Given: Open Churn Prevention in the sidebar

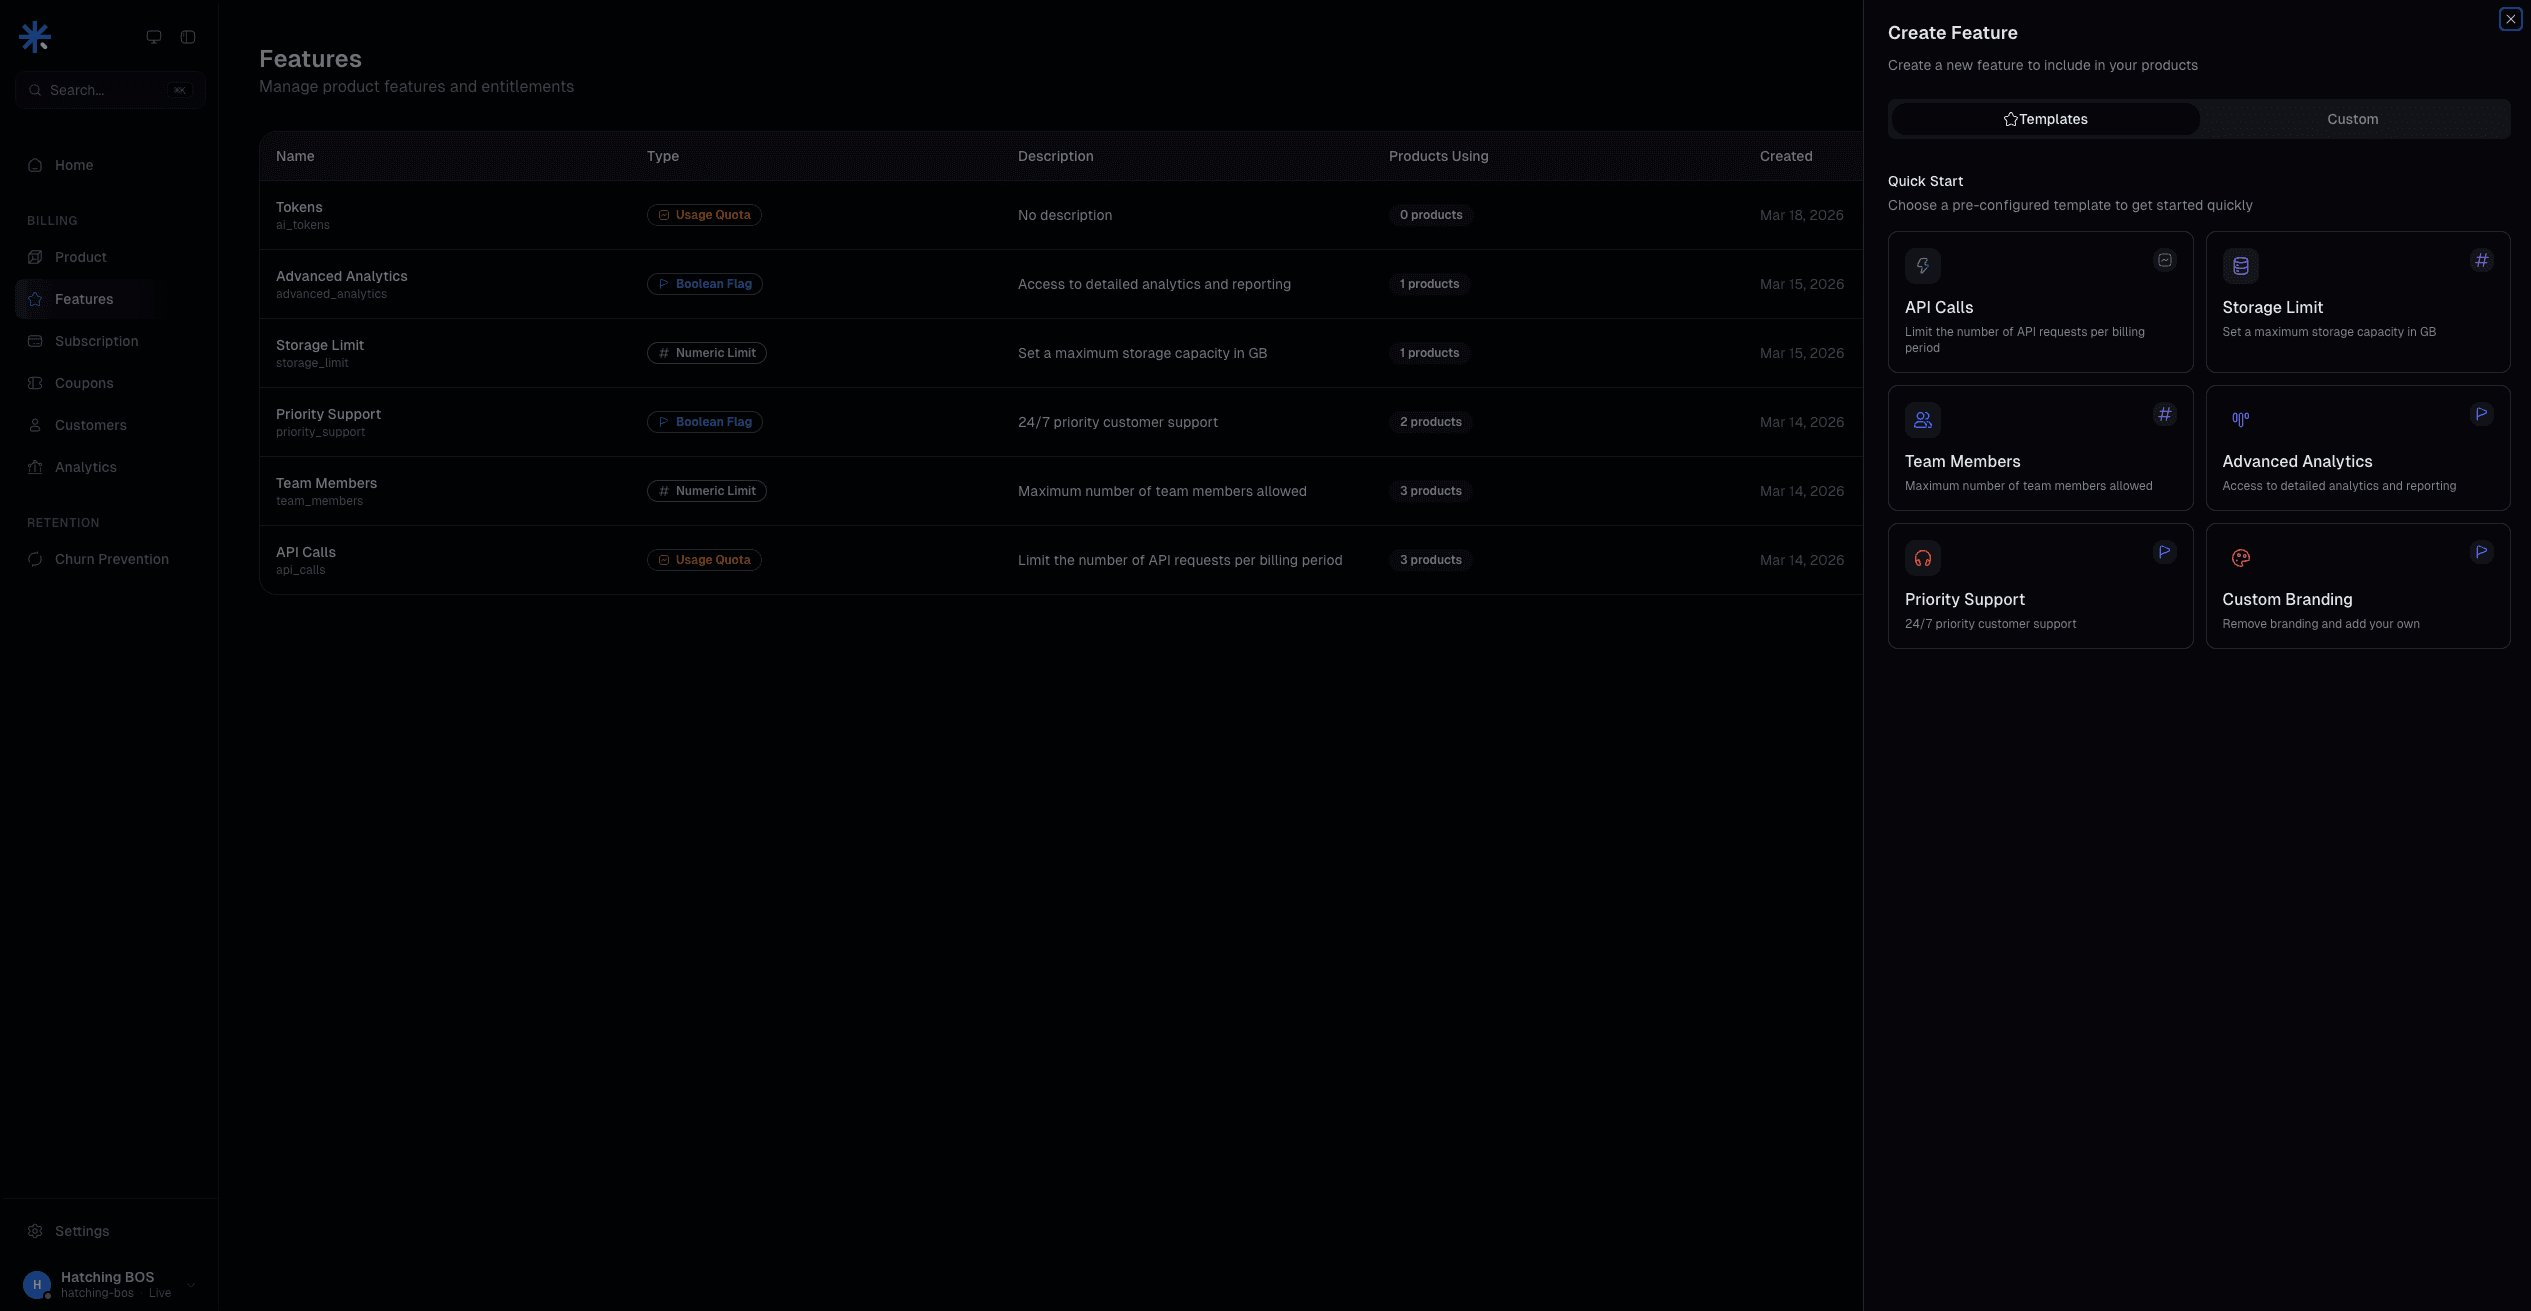Looking at the screenshot, I should tap(111, 559).
